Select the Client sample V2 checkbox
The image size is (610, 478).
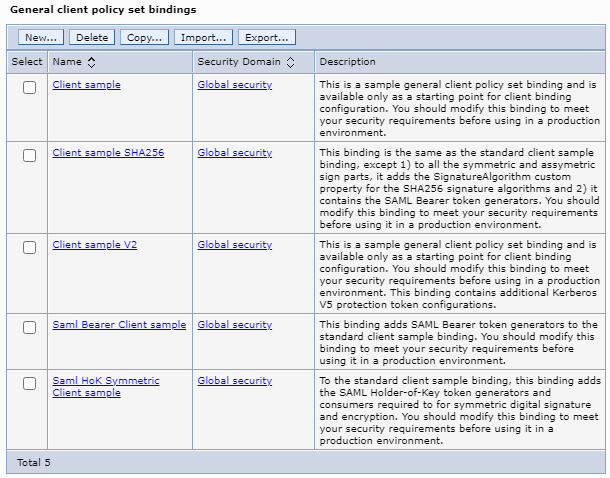point(30,247)
